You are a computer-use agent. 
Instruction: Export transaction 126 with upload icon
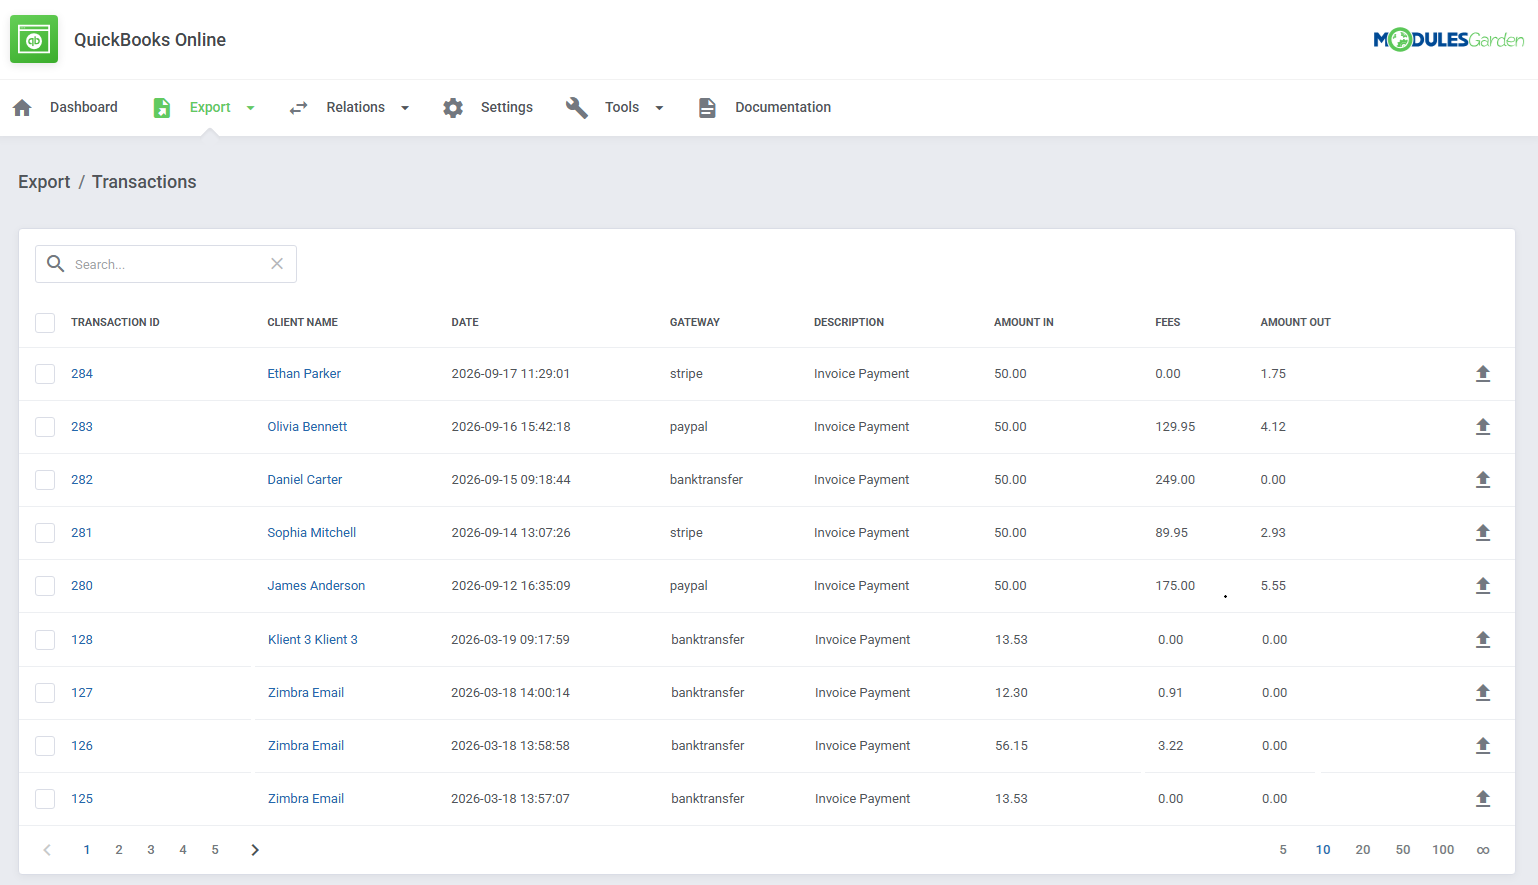coord(1483,746)
